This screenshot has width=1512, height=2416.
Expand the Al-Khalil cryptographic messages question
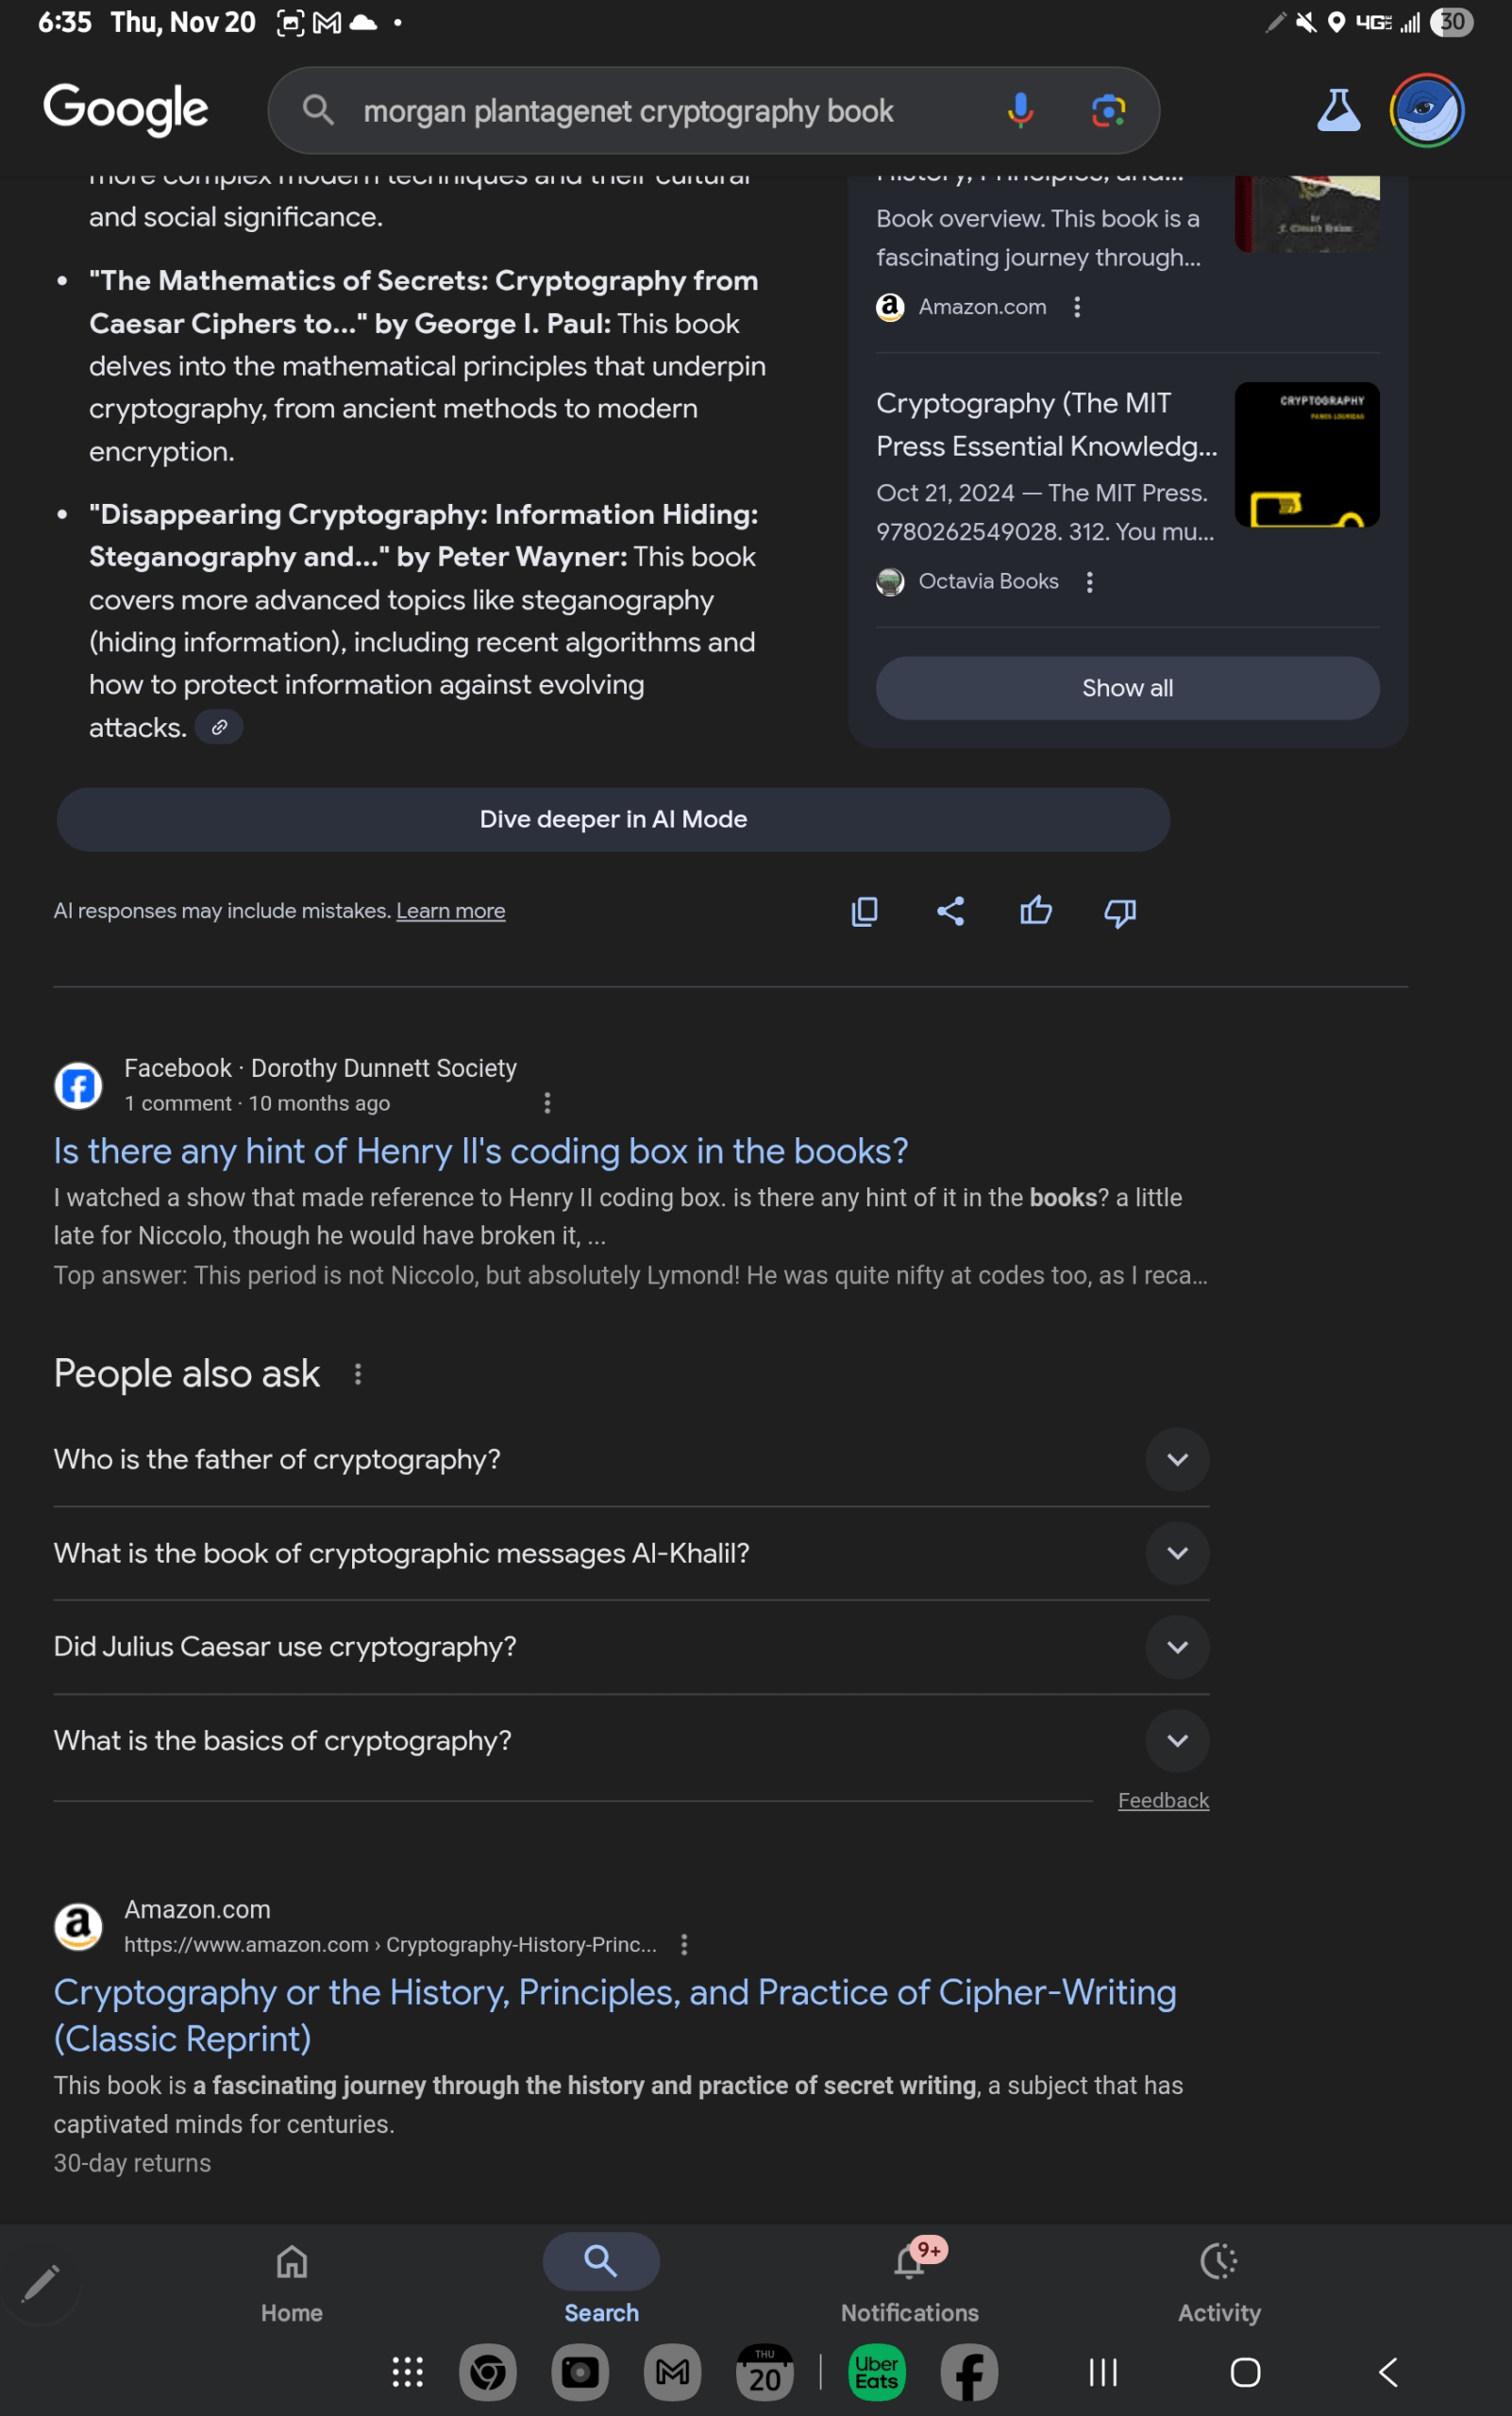pos(1177,1553)
